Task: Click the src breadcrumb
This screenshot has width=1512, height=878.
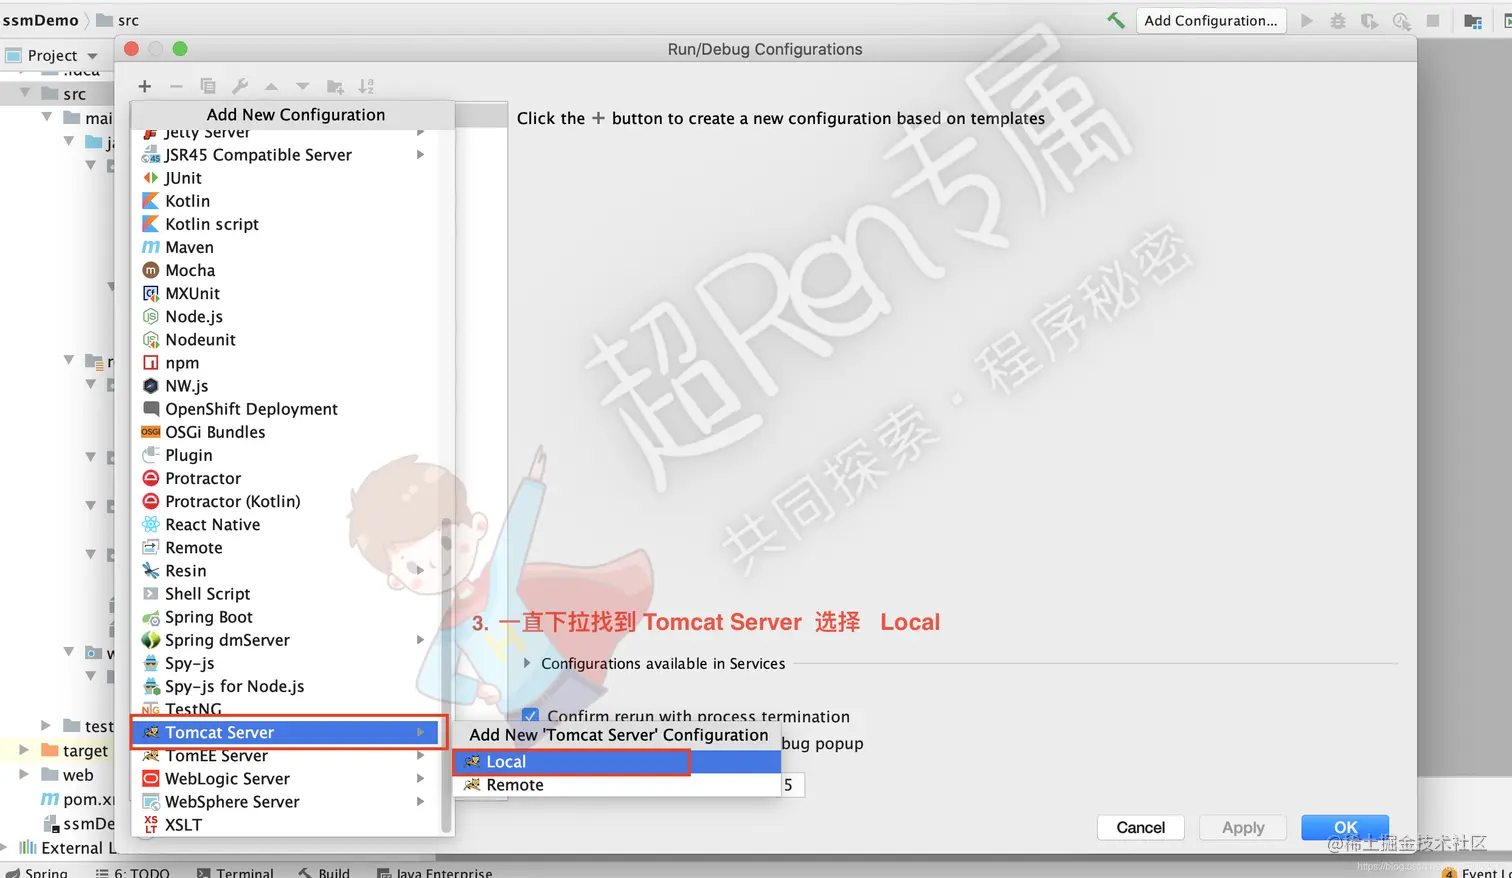Action: click(x=118, y=20)
